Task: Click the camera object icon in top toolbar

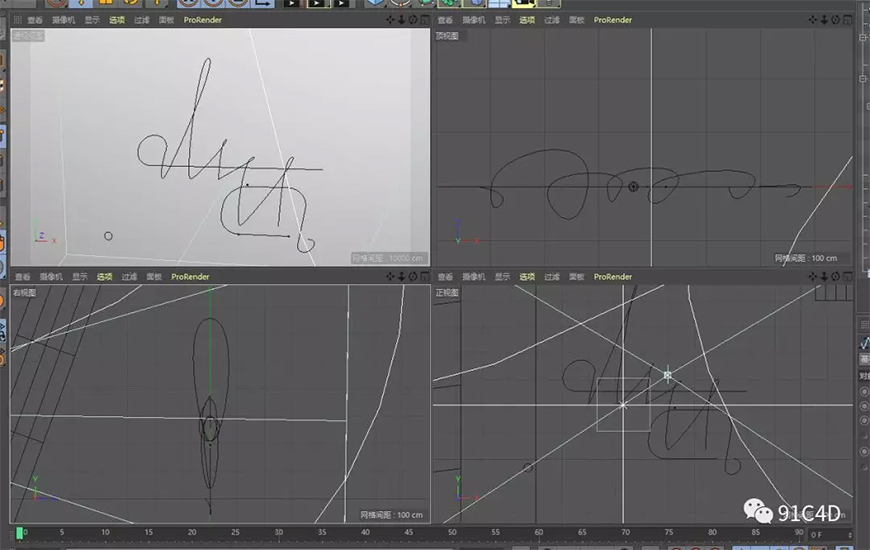Action: [523, 3]
